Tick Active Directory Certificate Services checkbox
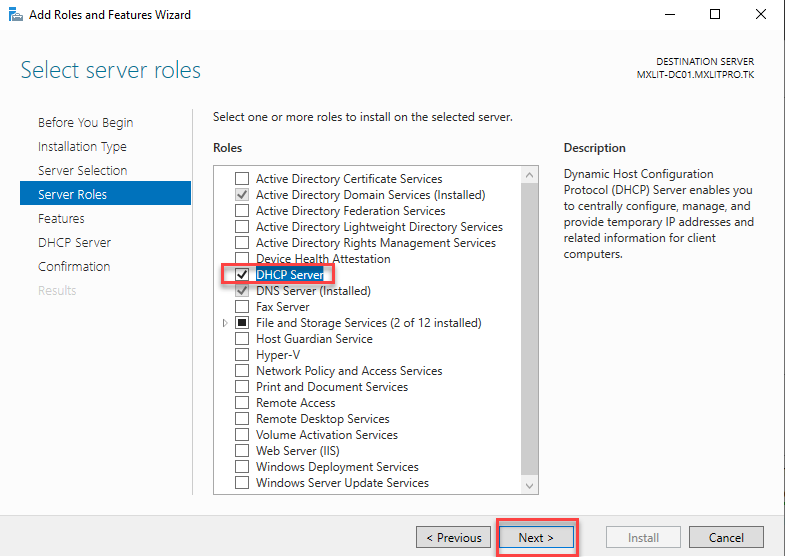This screenshot has width=785, height=557. 241,179
